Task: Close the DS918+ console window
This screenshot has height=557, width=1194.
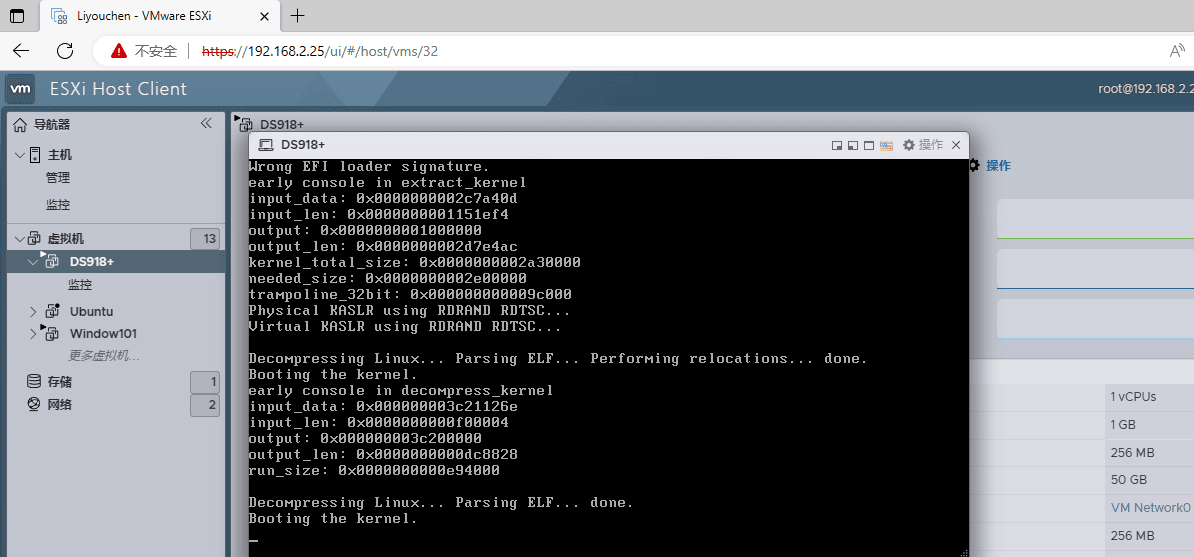Action: [956, 145]
